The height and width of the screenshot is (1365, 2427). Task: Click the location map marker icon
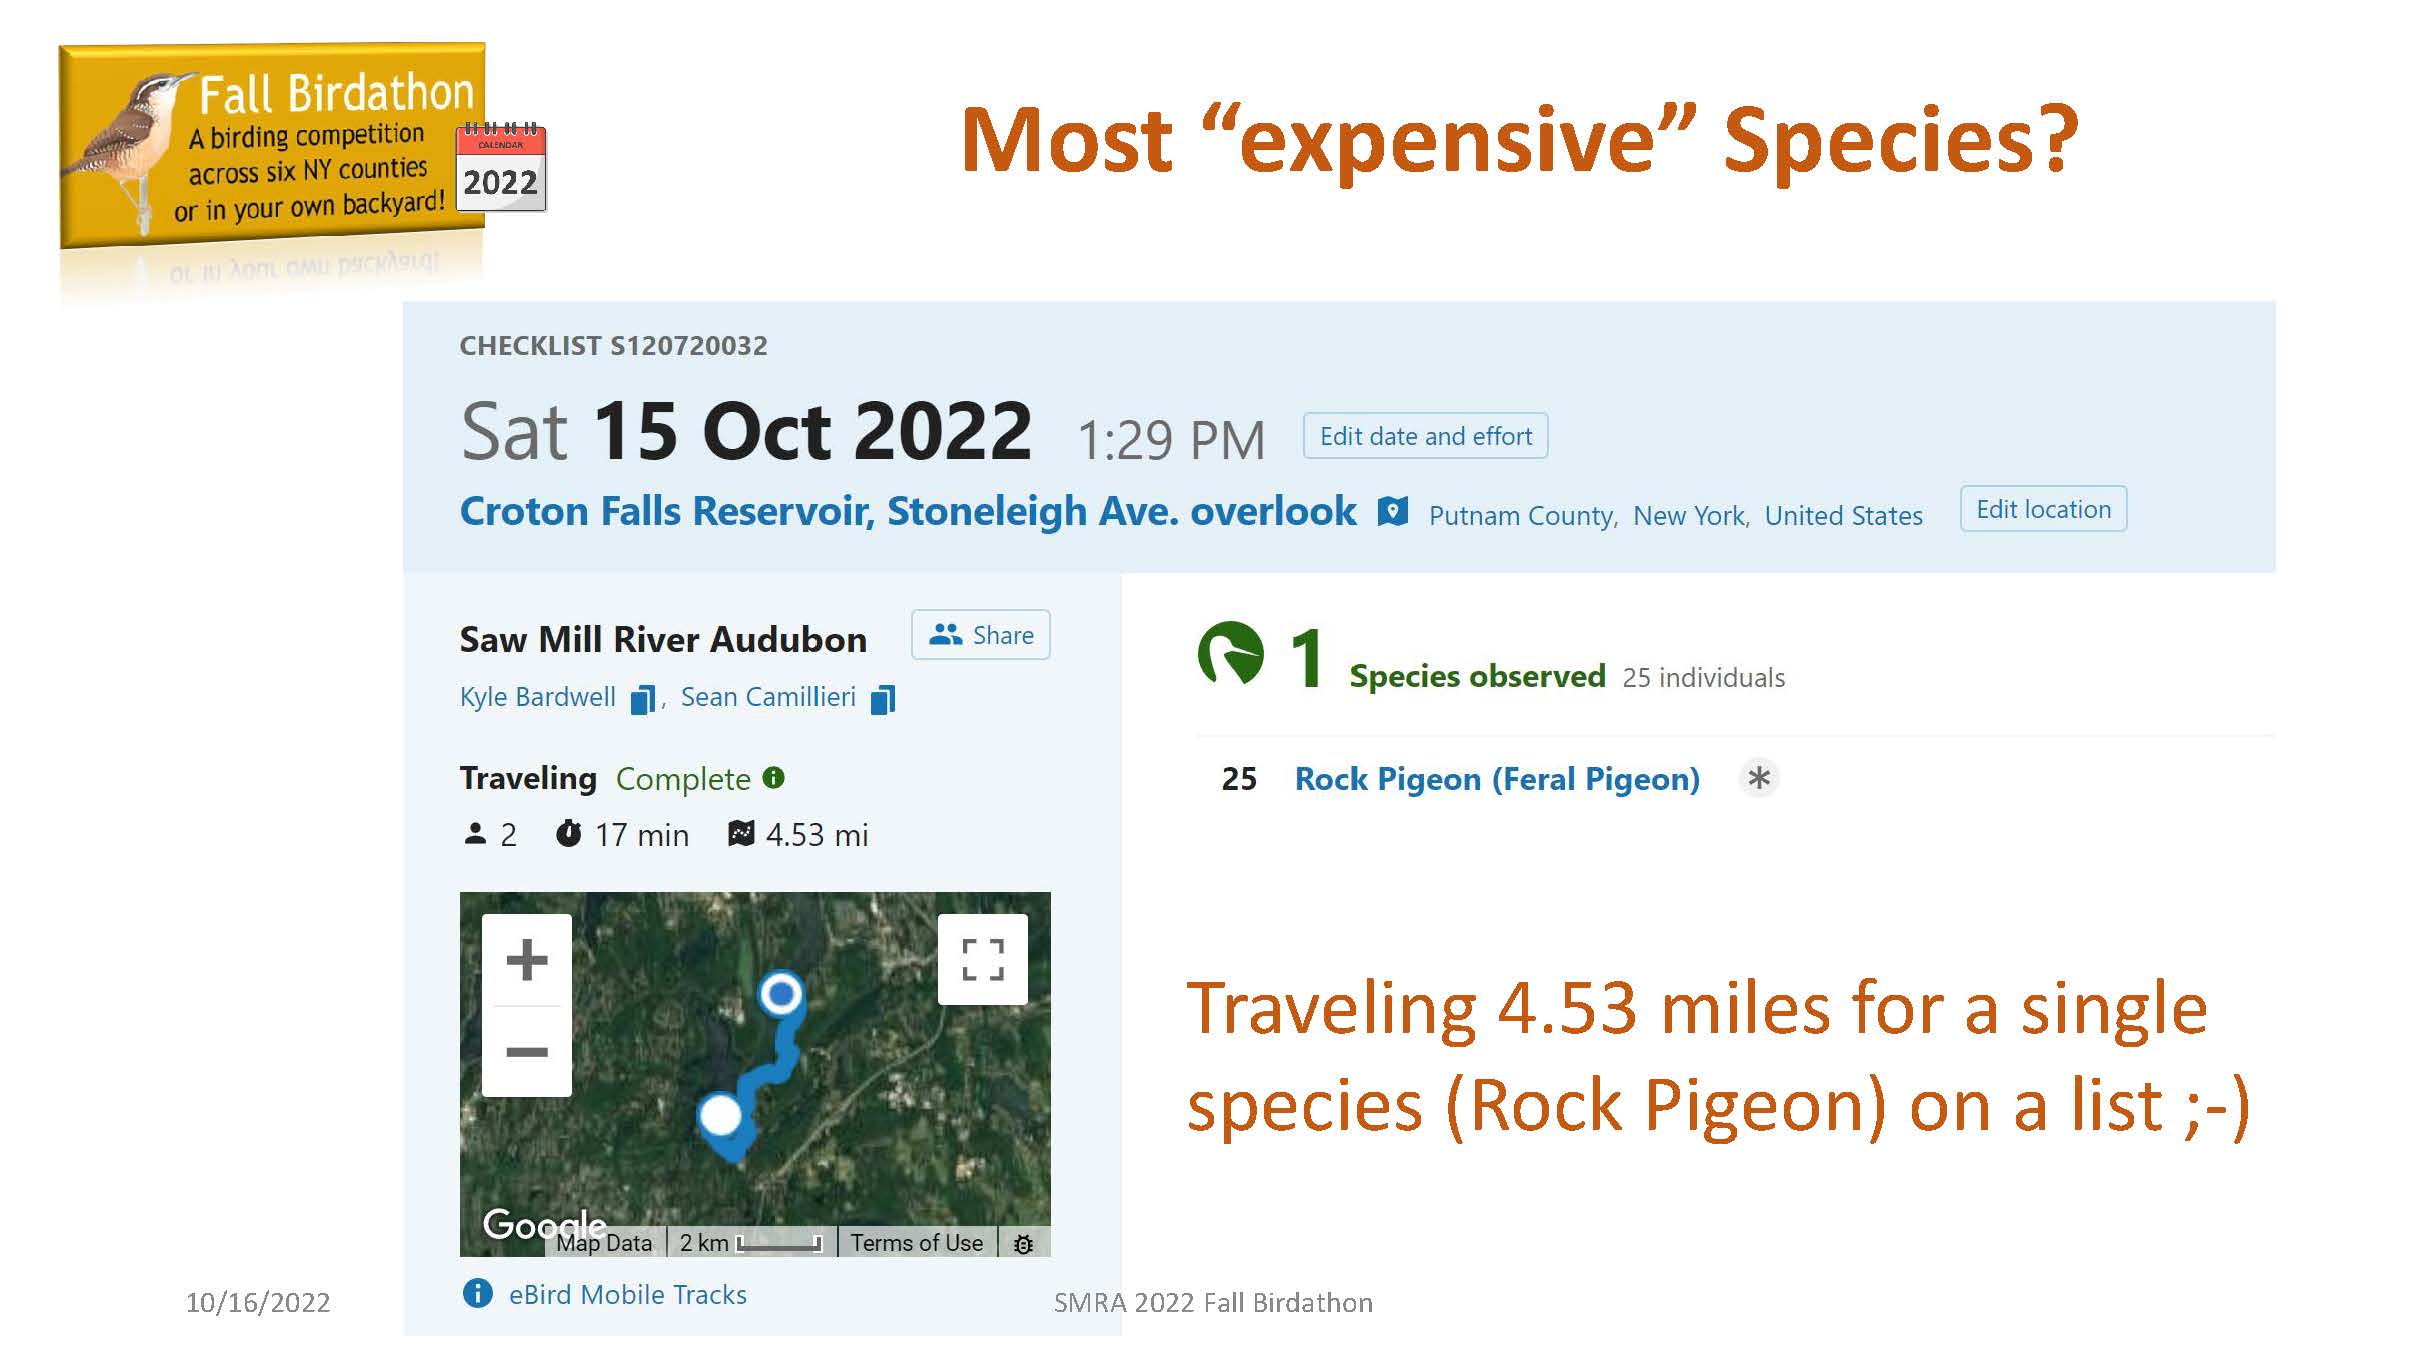coord(1392,512)
